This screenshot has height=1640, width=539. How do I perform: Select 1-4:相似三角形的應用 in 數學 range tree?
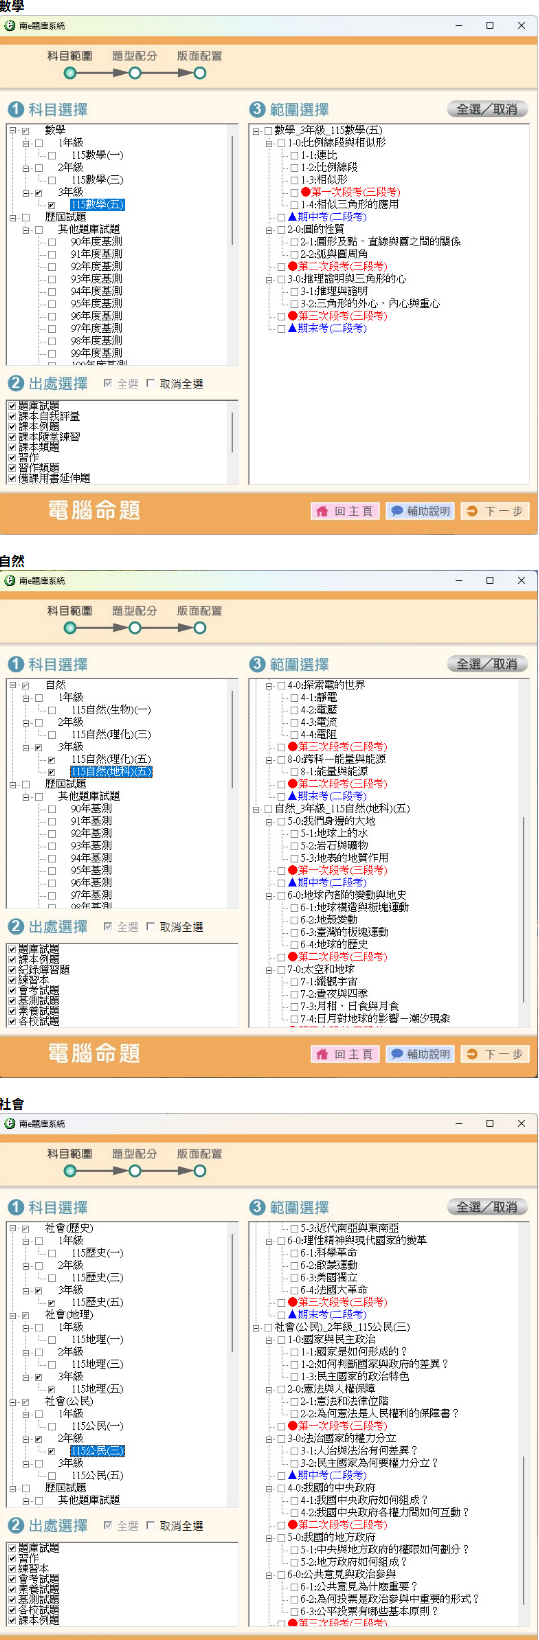[350, 204]
